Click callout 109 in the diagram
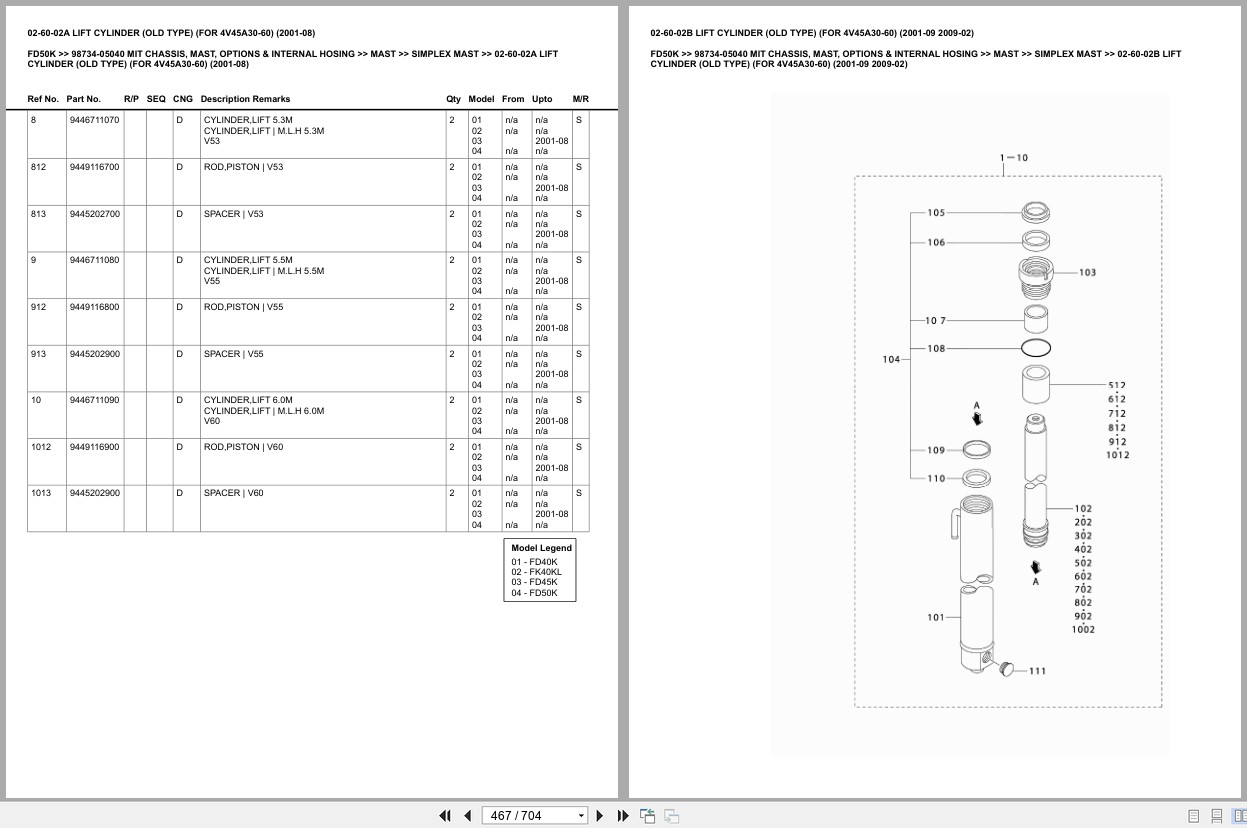 [936, 450]
